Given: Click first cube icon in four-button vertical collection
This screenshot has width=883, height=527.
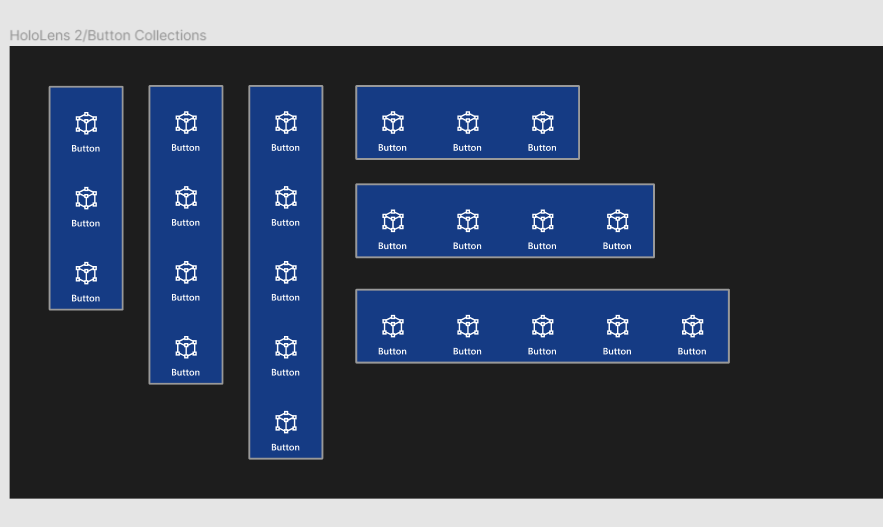Looking at the screenshot, I should coord(186,123).
